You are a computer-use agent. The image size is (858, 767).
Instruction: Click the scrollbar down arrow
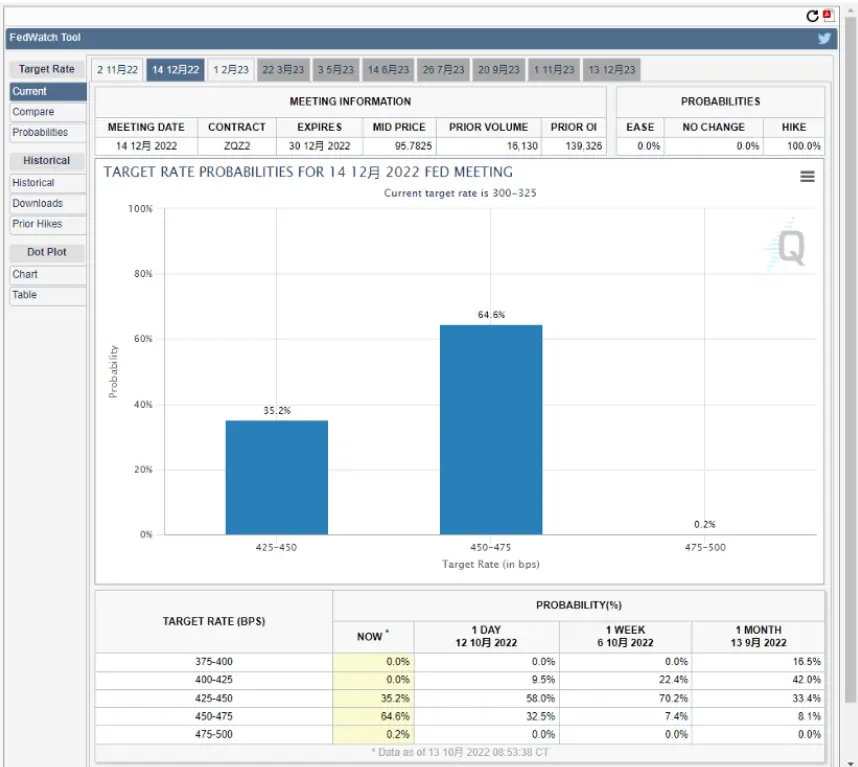coord(850,762)
